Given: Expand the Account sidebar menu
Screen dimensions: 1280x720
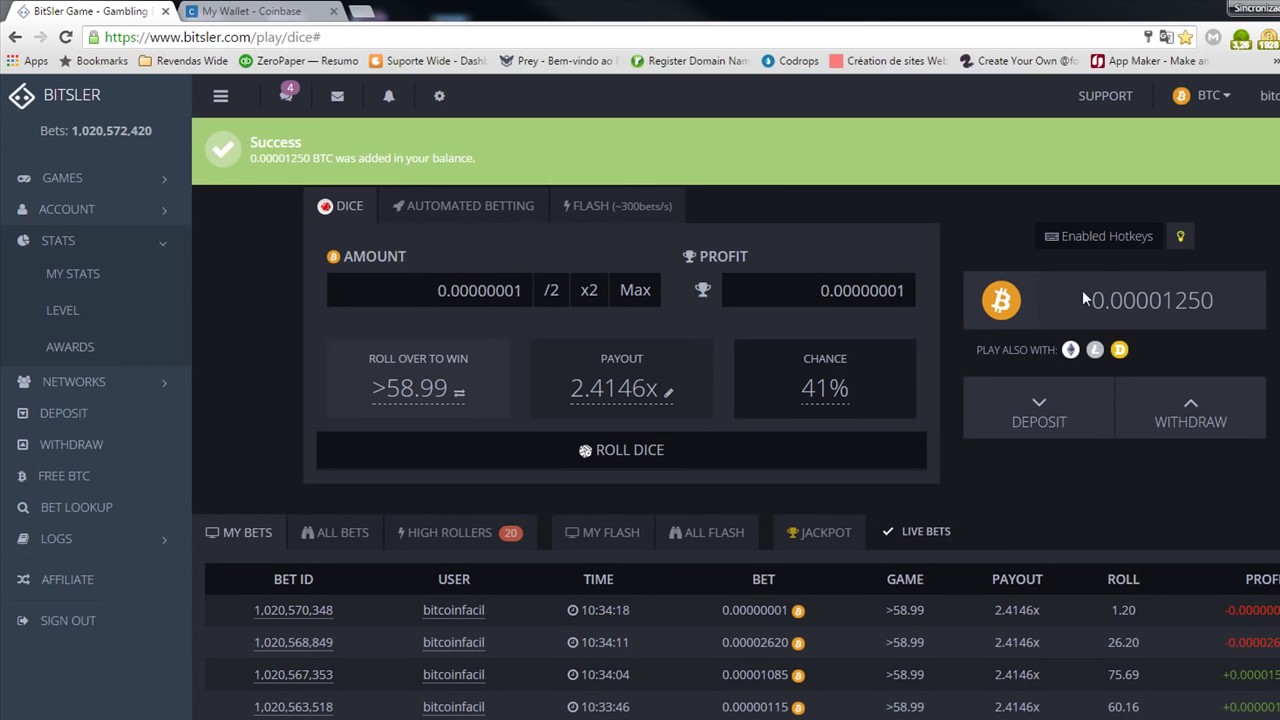Looking at the screenshot, I should [93, 209].
